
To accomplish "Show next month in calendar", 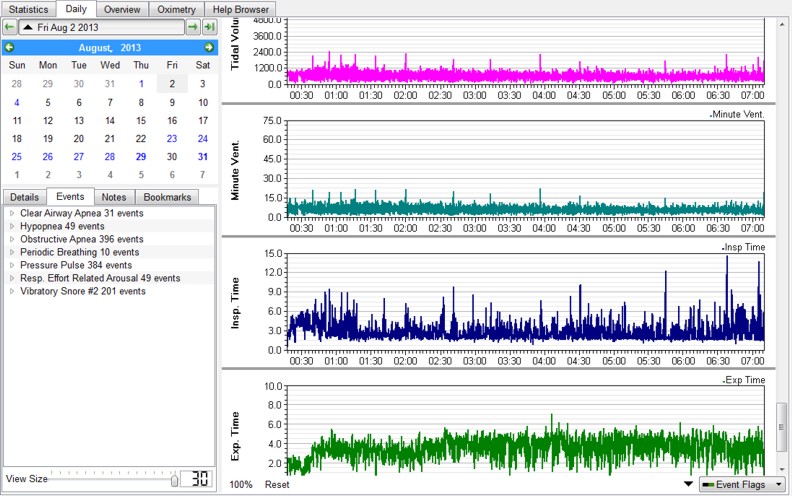I will point(209,47).
